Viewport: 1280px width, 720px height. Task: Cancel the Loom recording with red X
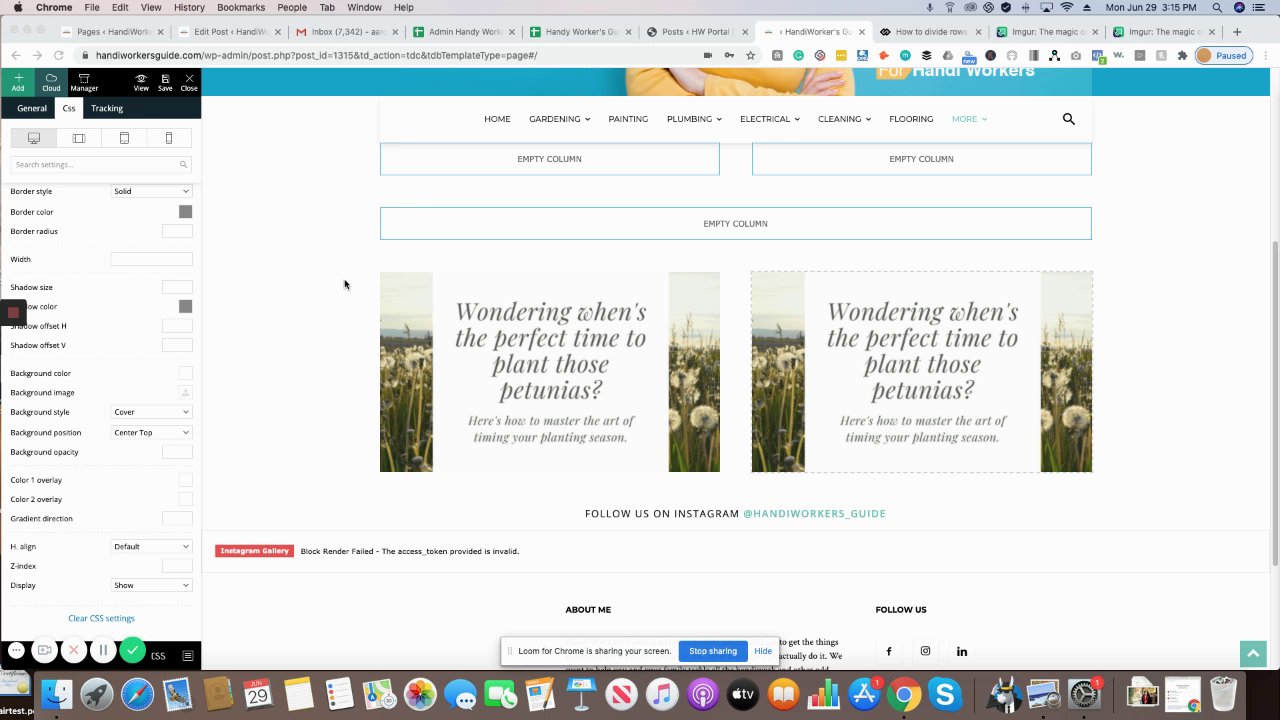[x=73, y=651]
